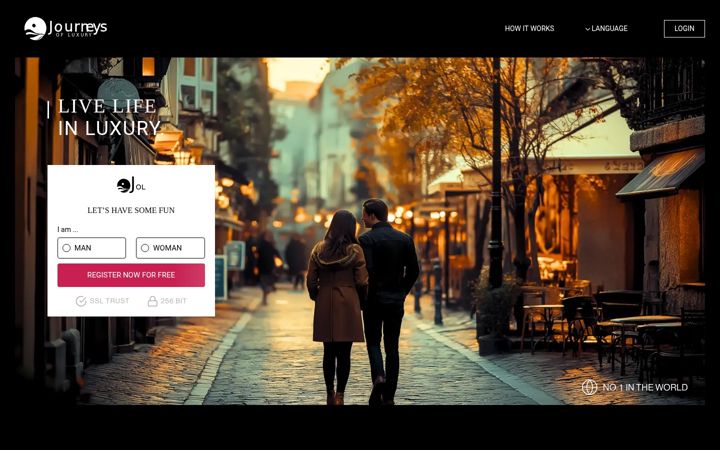Click the 256 BIT padlock icon
Image resolution: width=720 pixels, height=450 pixels.
tap(152, 301)
